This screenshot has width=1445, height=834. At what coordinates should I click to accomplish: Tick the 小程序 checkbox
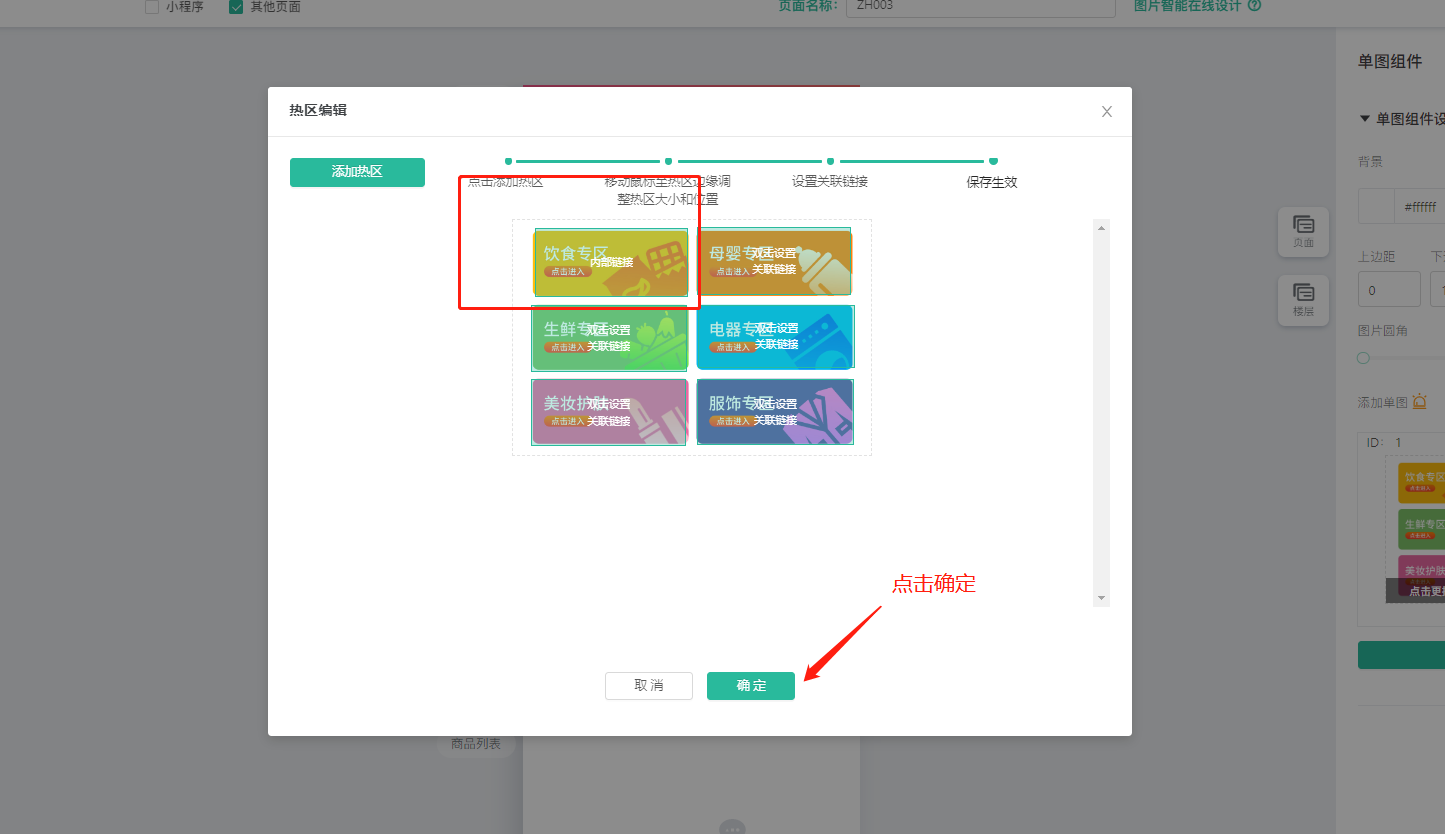pos(152,7)
